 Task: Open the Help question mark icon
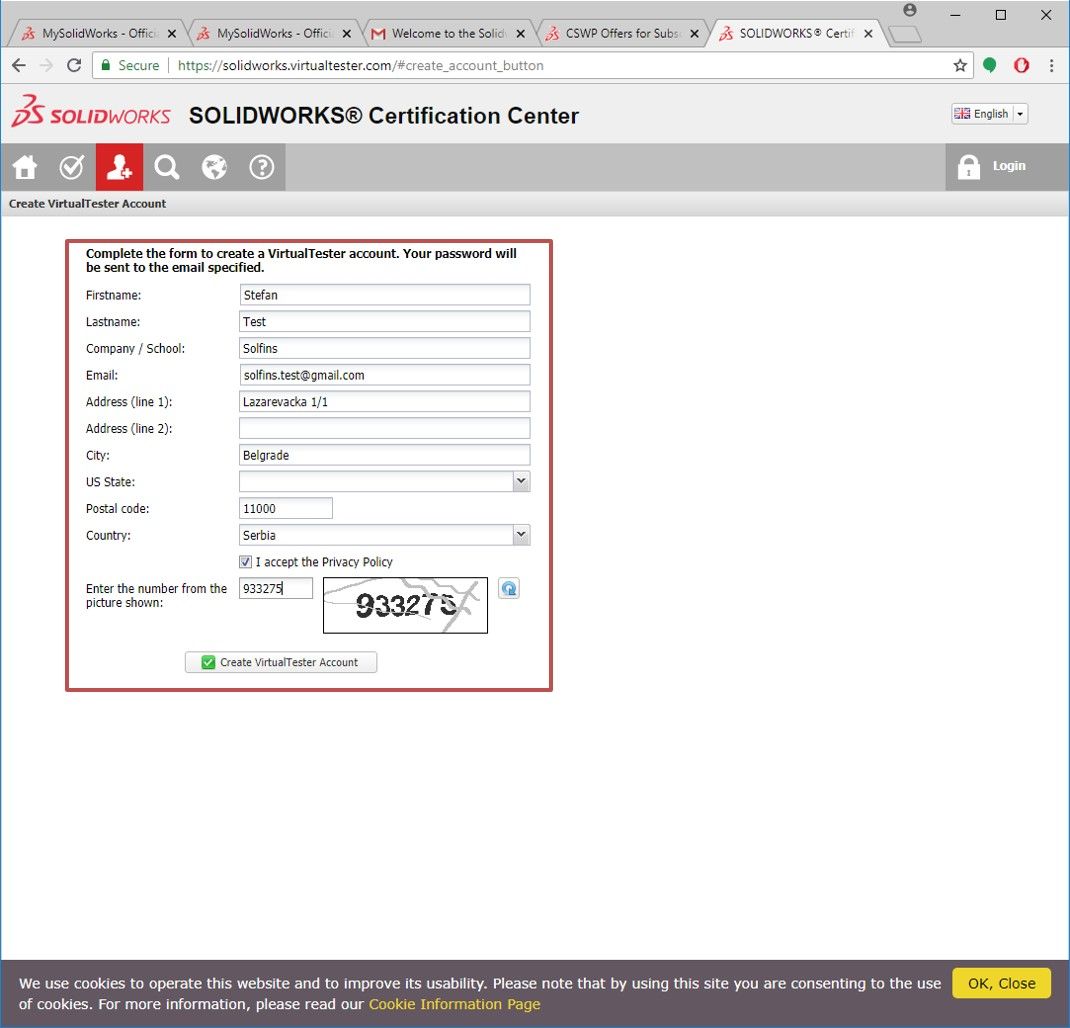tap(261, 166)
